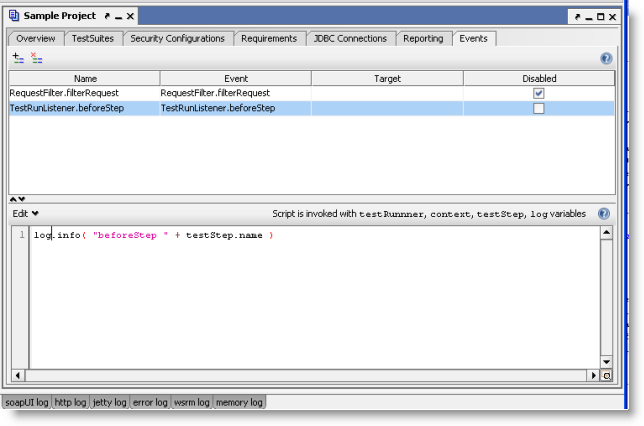
Task: Check Disabled for TestRunListener.beforeStep
Action: pos(538,108)
